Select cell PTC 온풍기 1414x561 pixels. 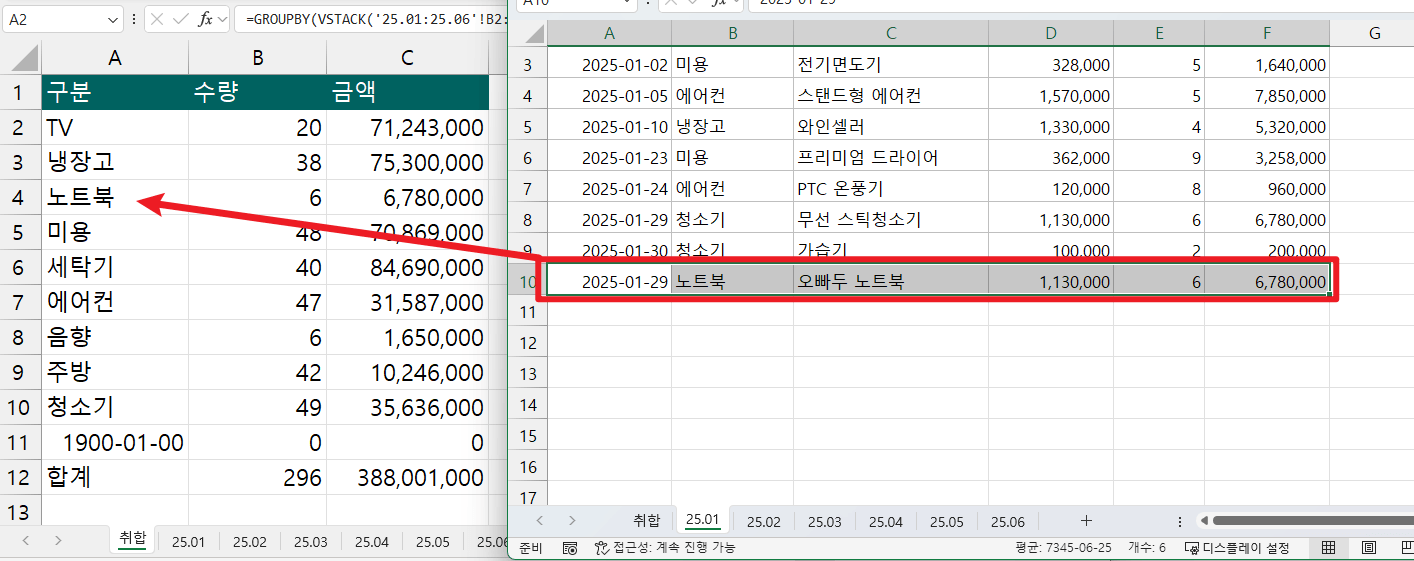(891, 189)
